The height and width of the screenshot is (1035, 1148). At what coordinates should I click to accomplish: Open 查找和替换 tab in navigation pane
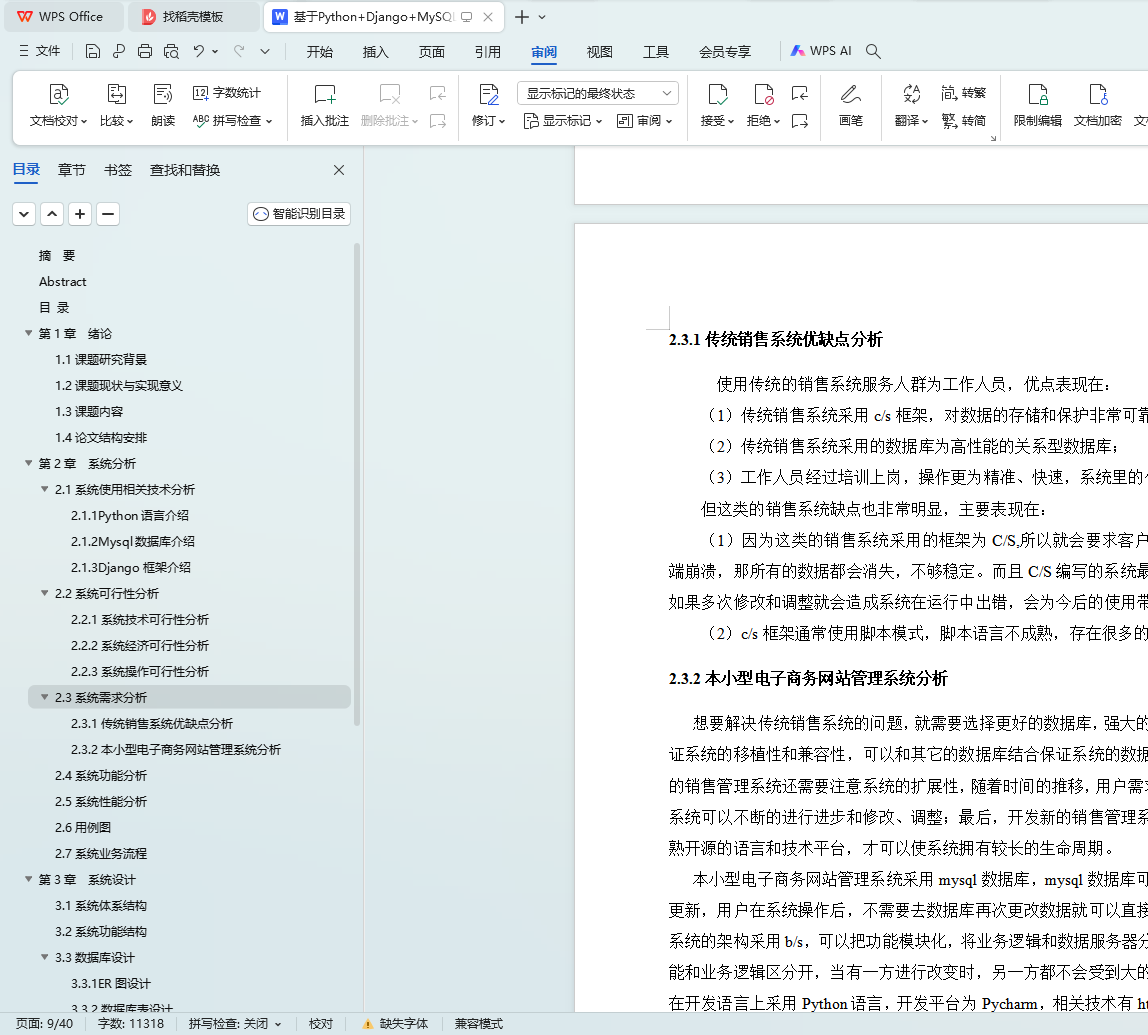tap(184, 170)
